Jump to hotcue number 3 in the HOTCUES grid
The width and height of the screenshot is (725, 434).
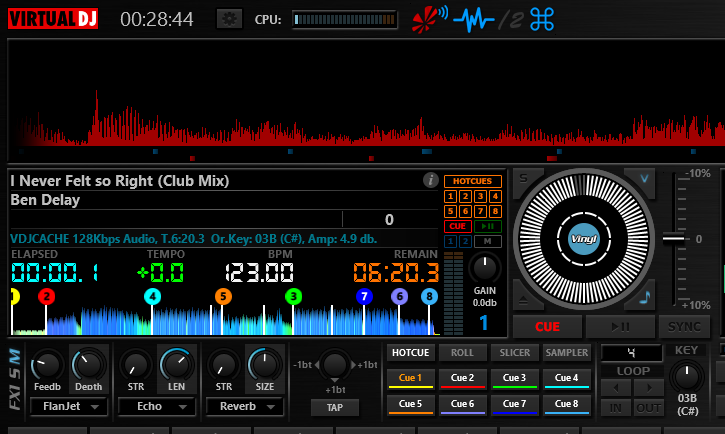[480, 196]
